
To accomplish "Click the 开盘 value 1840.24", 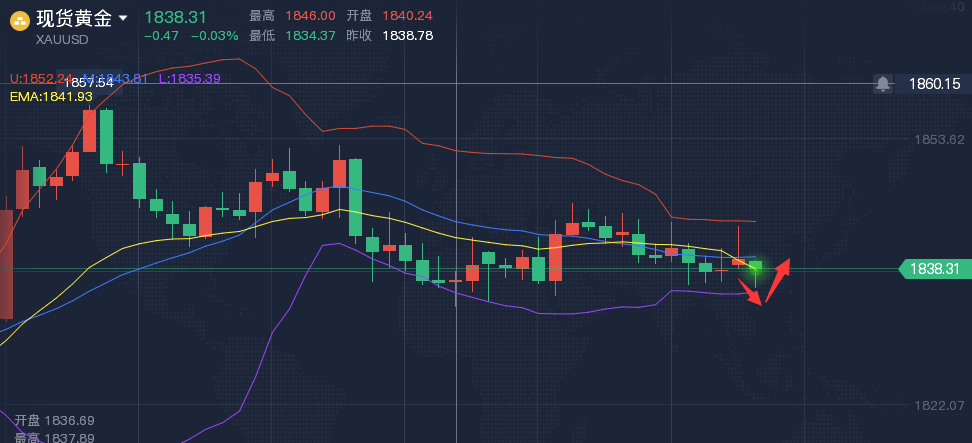I will tap(408, 16).
